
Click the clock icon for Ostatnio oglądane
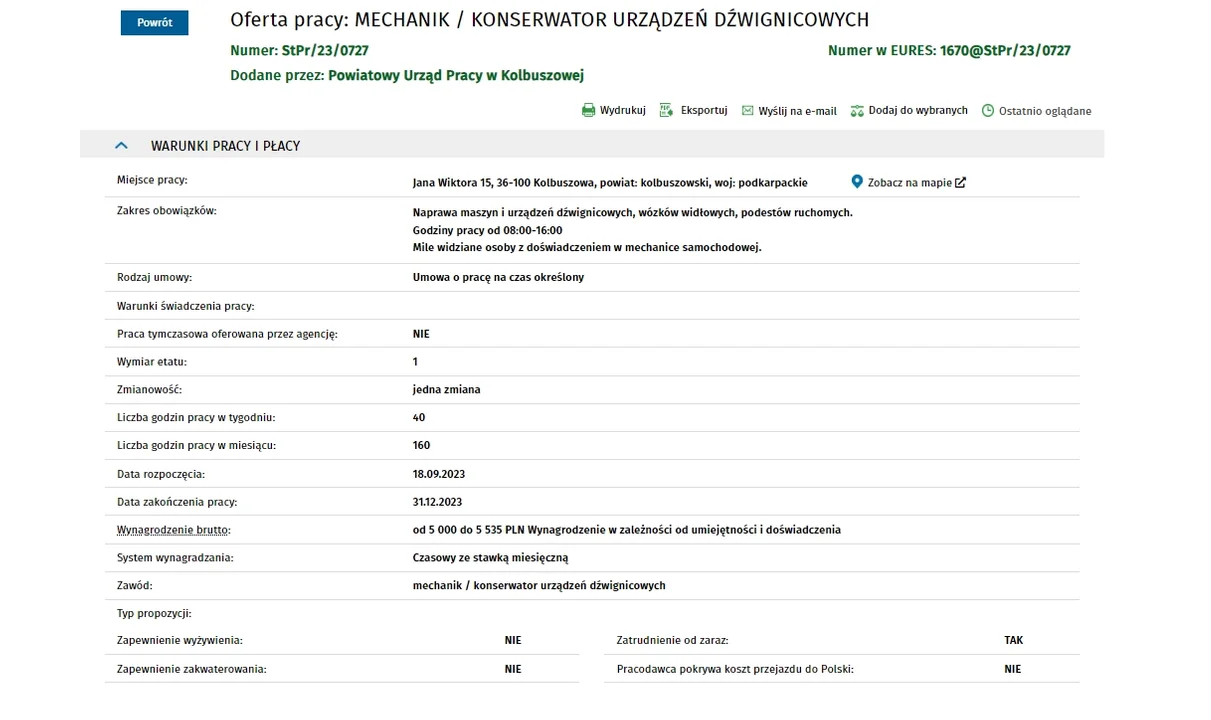[x=988, y=111]
